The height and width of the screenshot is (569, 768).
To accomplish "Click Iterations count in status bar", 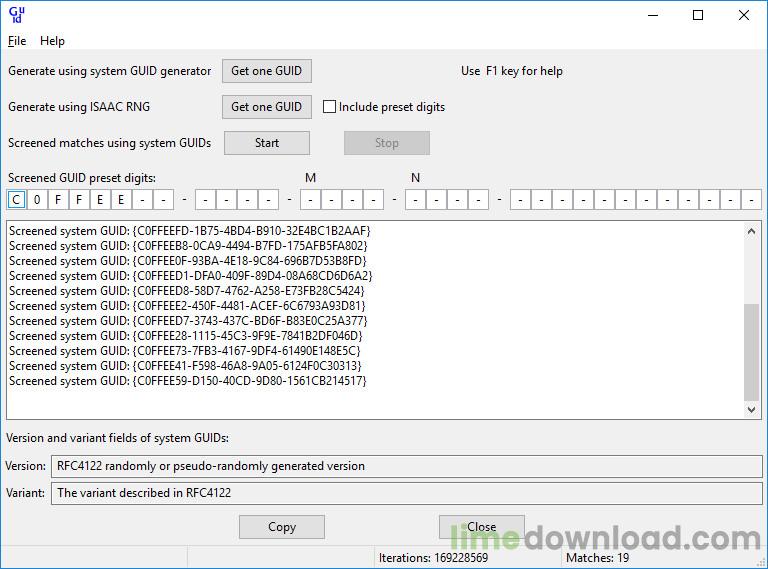I will click(x=433, y=558).
